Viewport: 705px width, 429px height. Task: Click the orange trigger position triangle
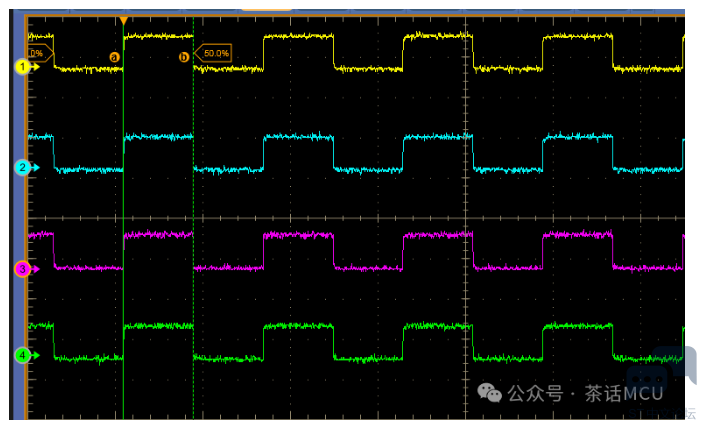tap(123, 20)
